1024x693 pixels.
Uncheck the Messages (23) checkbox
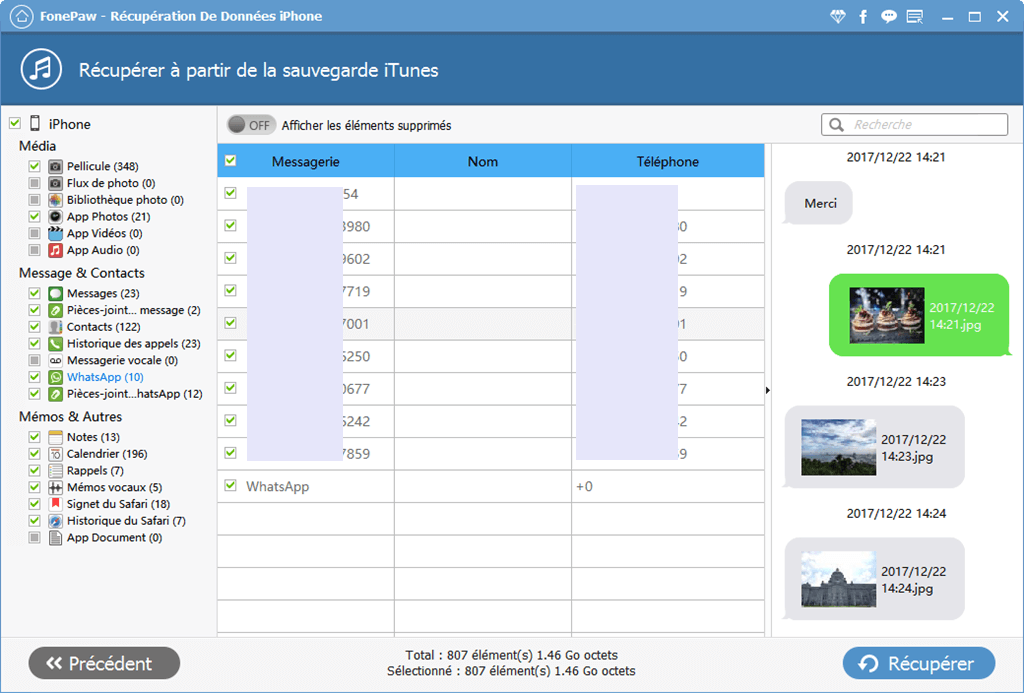pos(35,293)
